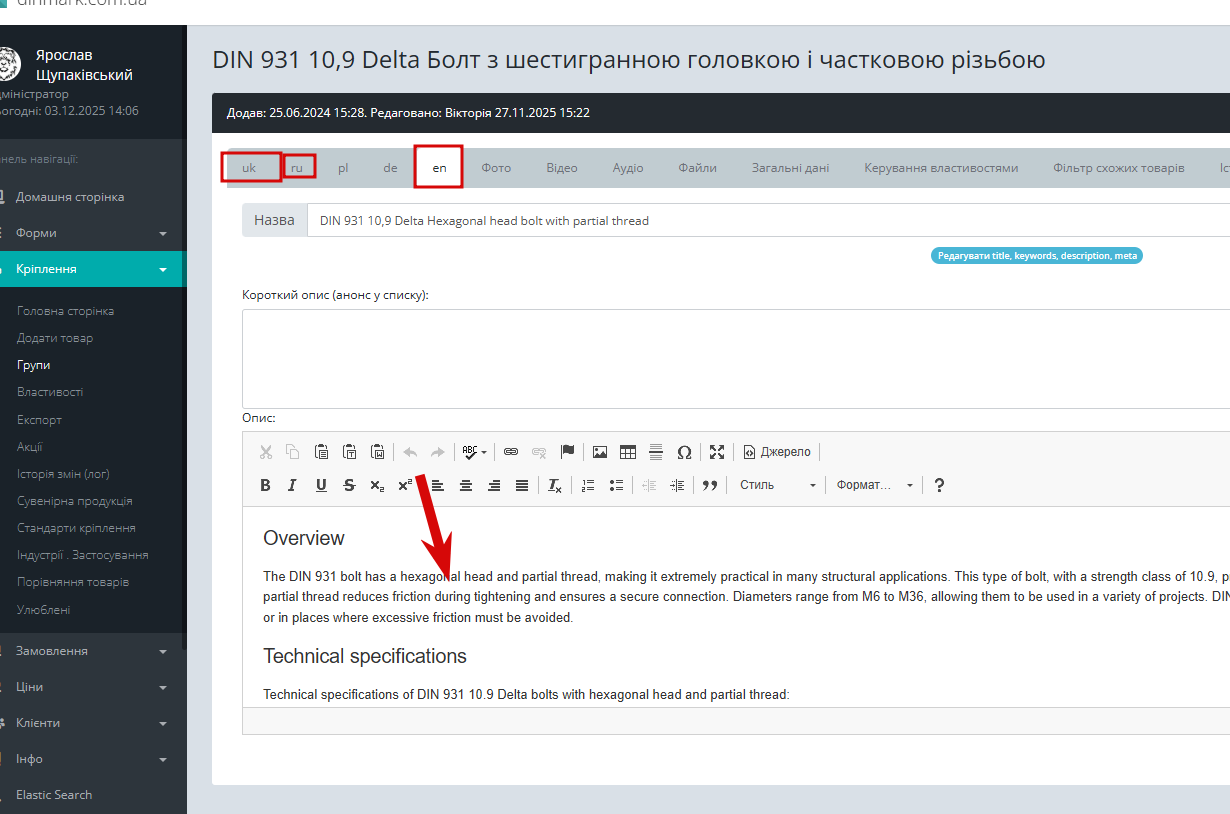Screen dimensions: 1230x814
Task: Toggle Underline formatting
Action: 321,485
